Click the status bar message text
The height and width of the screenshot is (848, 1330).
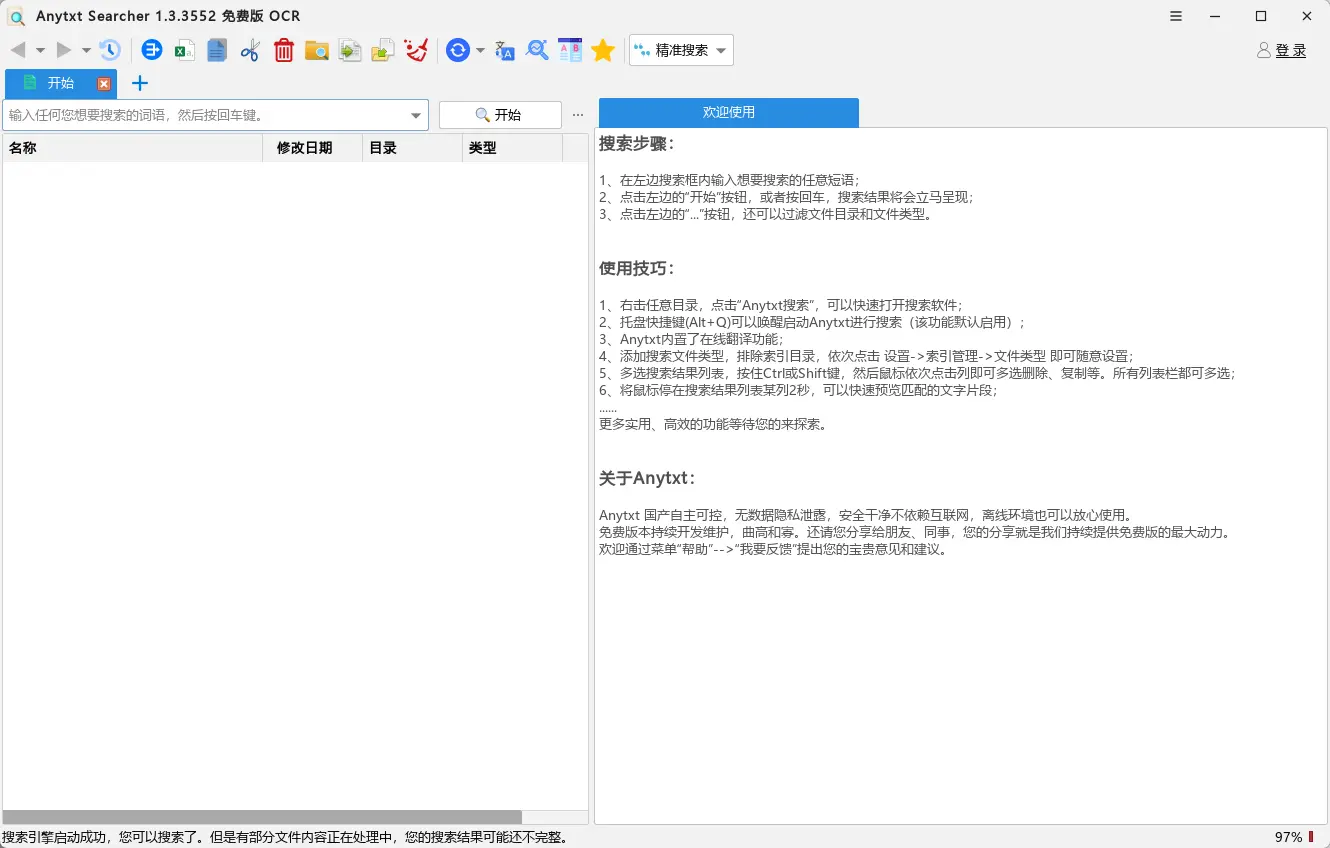click(287, 837)
